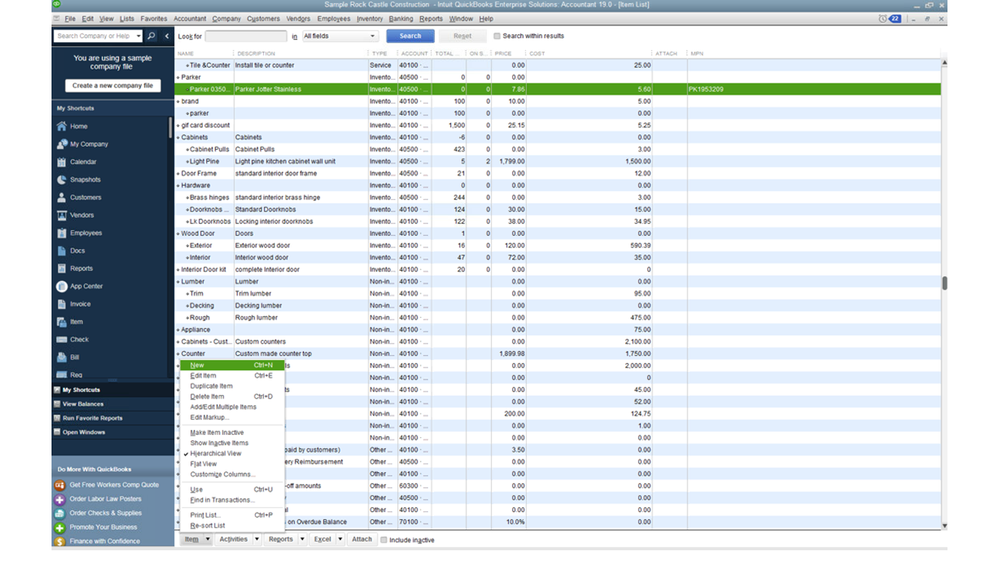Click the Look for text field

246,36
